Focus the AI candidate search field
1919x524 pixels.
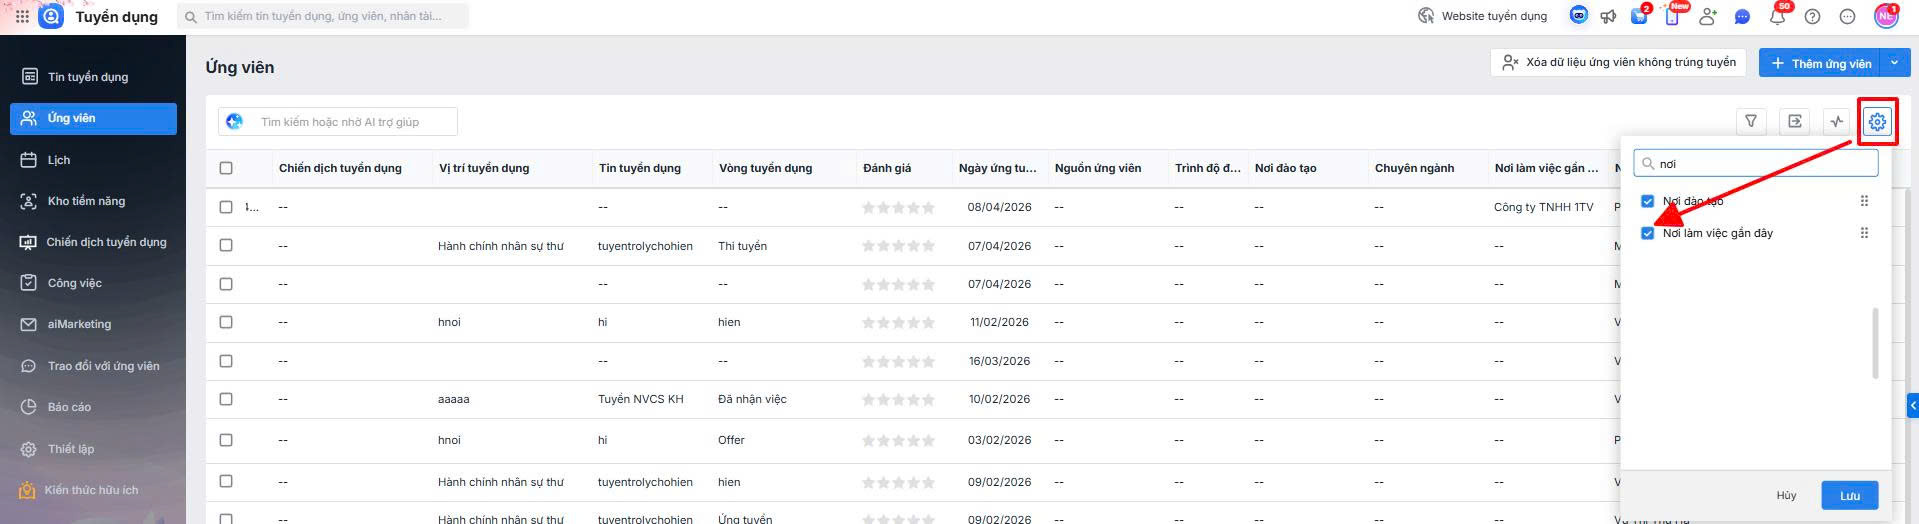(350, 122)
